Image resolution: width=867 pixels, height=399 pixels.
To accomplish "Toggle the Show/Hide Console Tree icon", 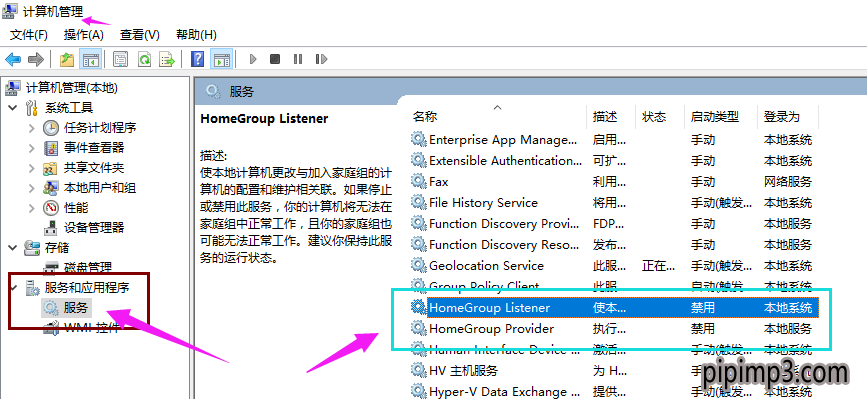I will pos(90,59).
